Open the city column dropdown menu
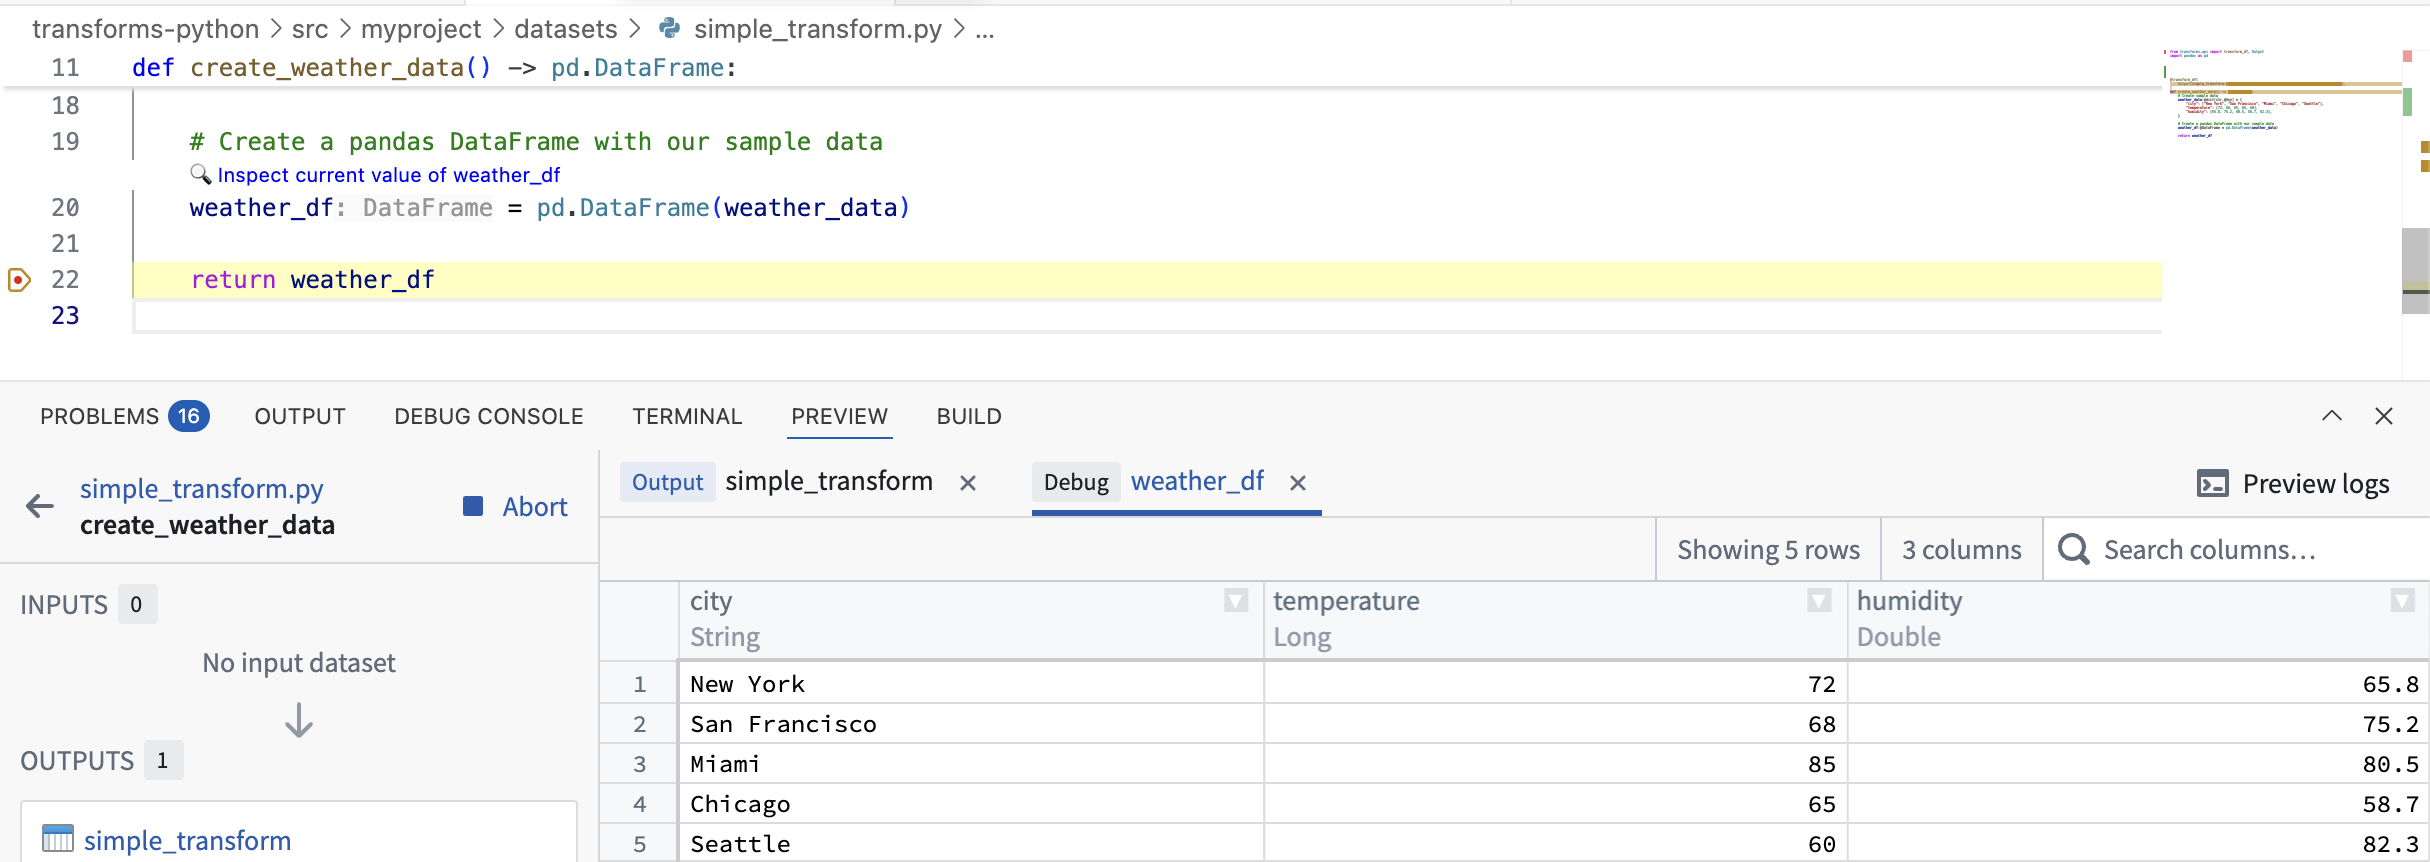2430x862 pixels. pos(1236,600)
